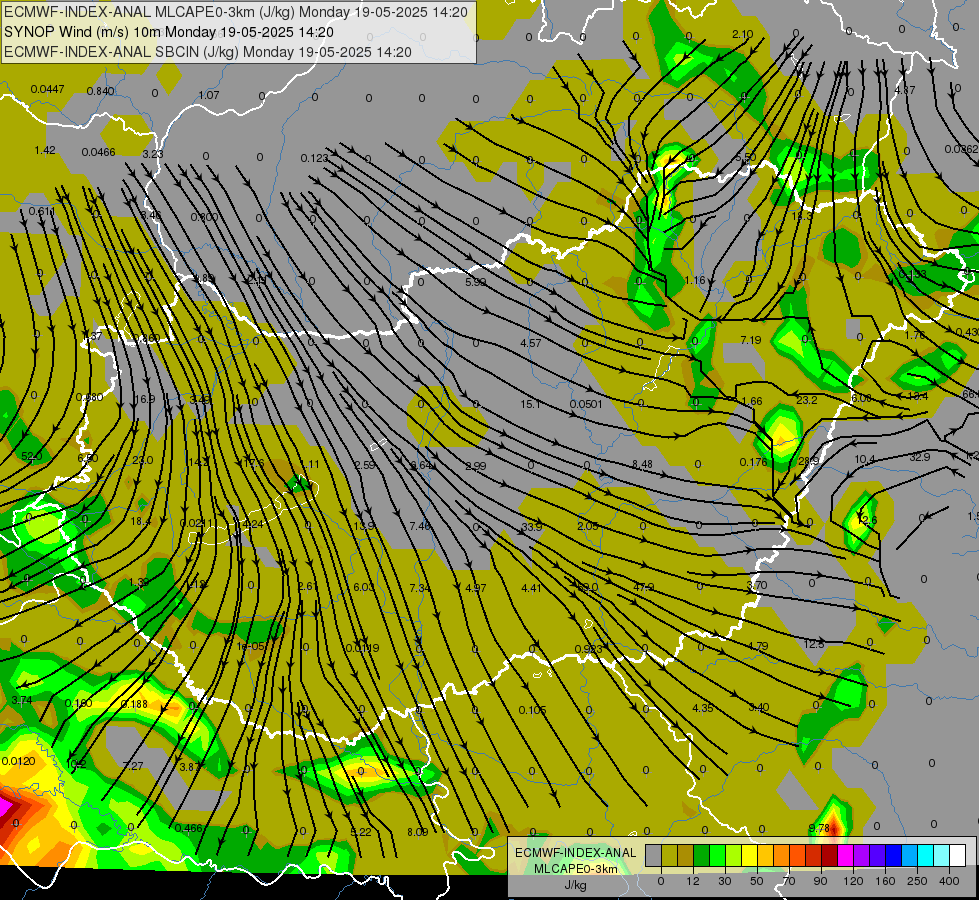Click the pure yellow legend swatch
This screenshot has width=979, height=900.
point(750,855)
